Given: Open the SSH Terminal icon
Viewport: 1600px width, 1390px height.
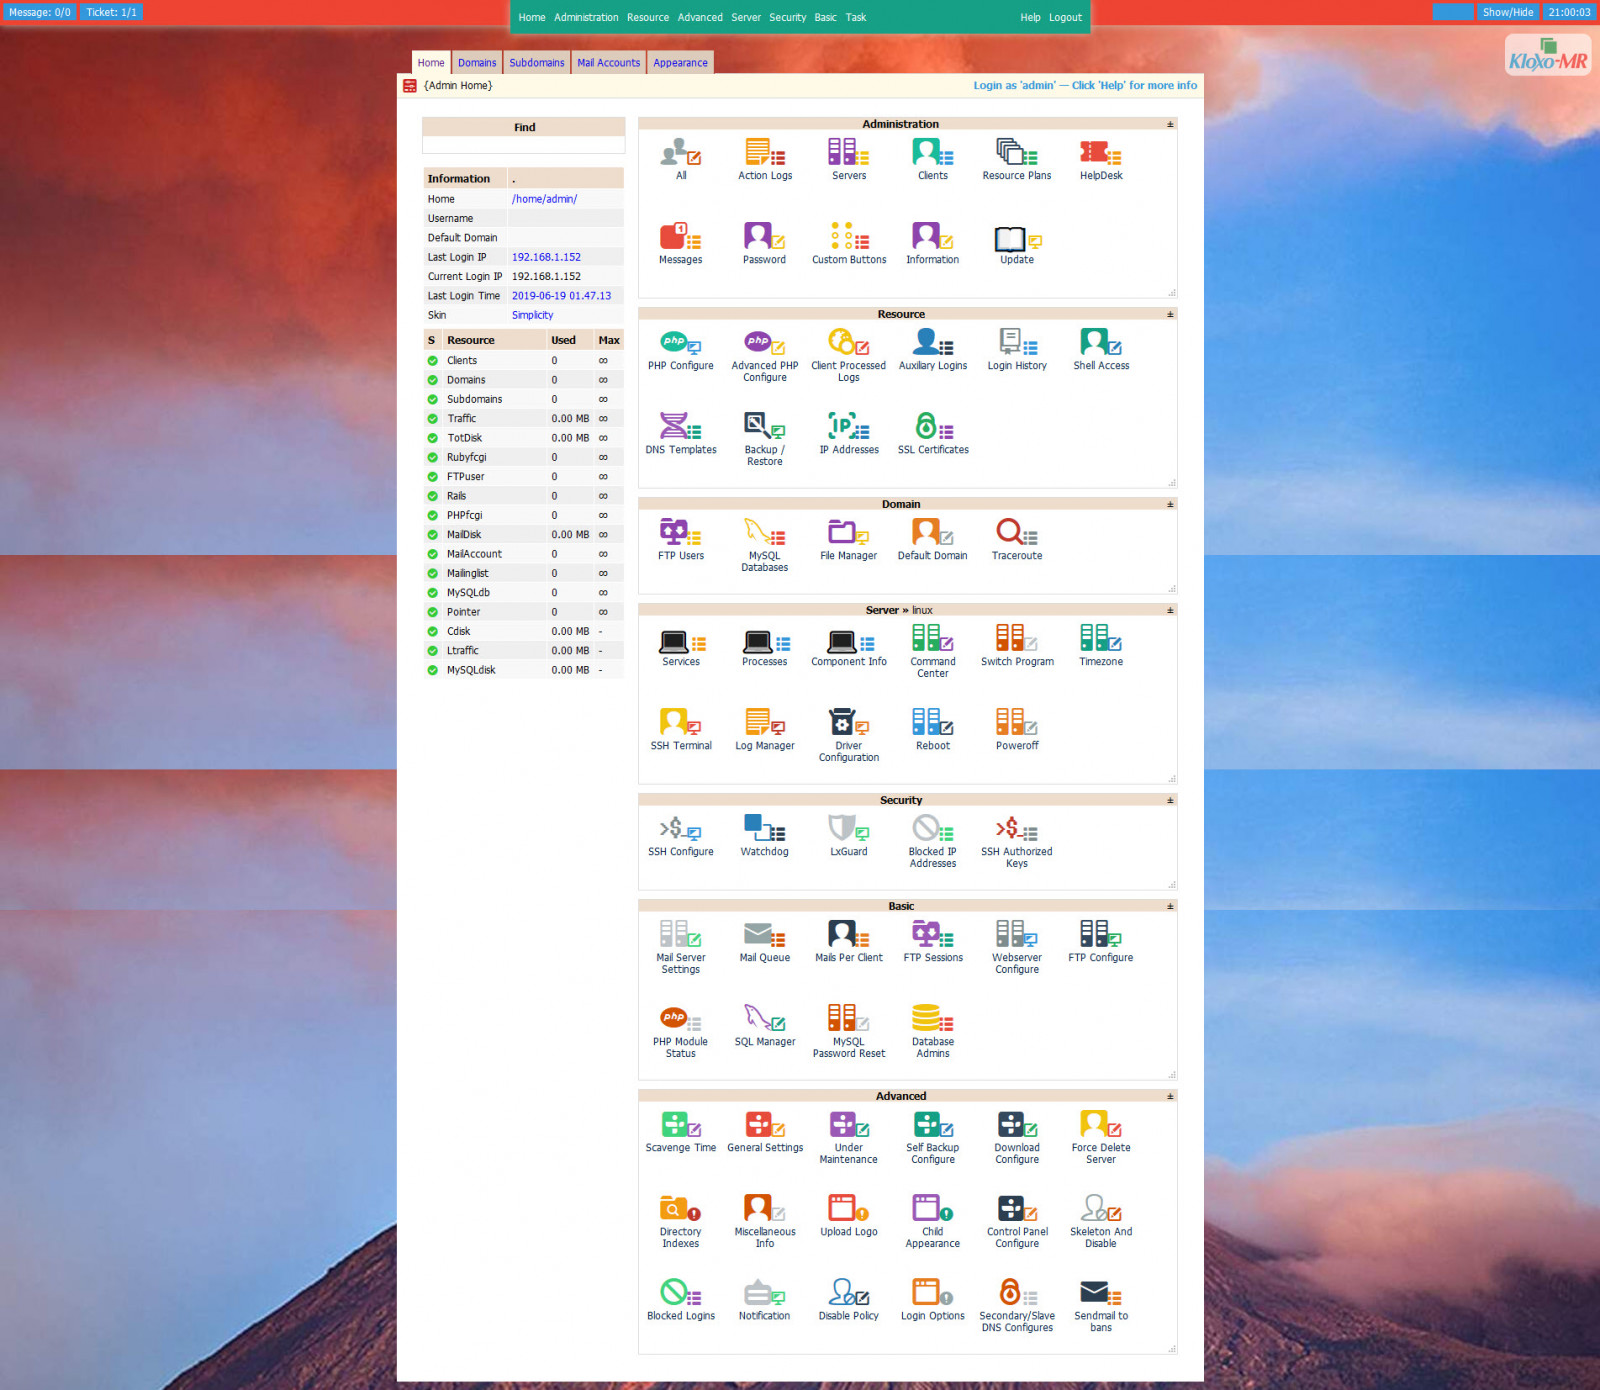Looking at the screenshot, I should coord(680,728).
